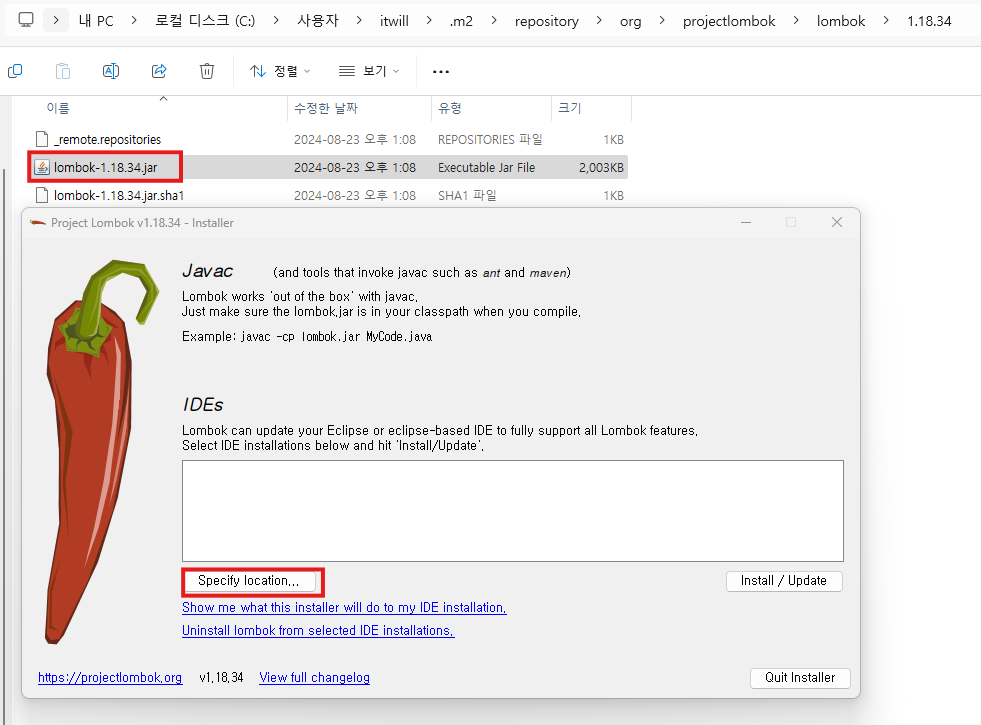Click inside the IDE installations list box

tap(512, 511)
